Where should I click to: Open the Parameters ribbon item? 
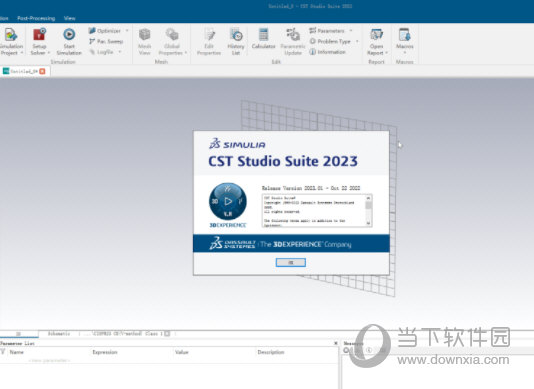[327, 31]
